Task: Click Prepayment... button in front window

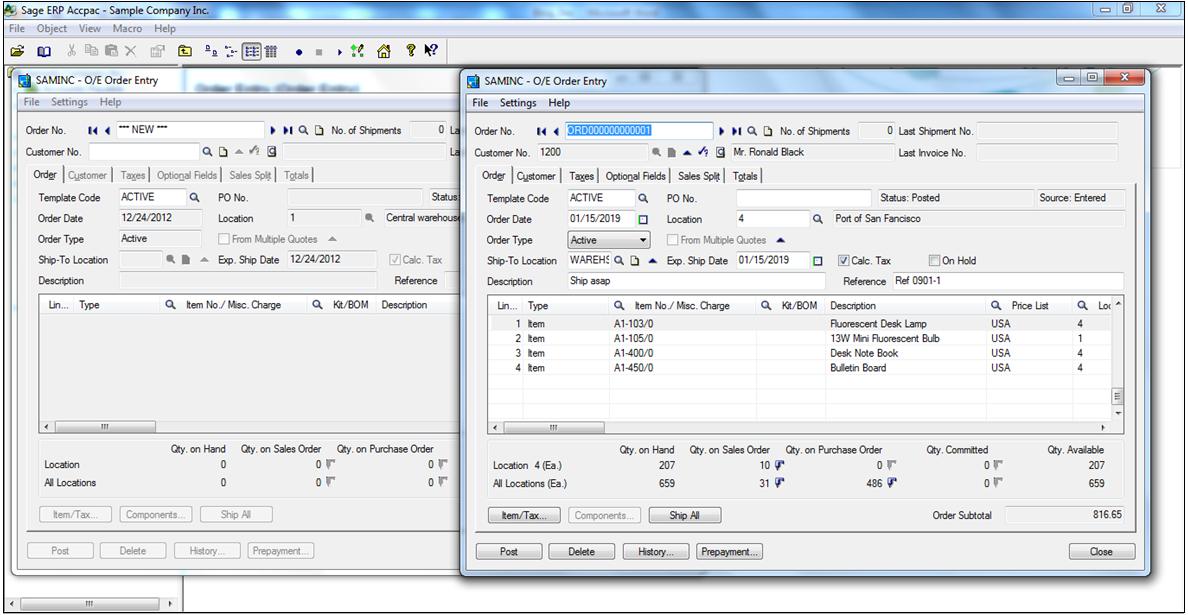Action: click(730, 551)
